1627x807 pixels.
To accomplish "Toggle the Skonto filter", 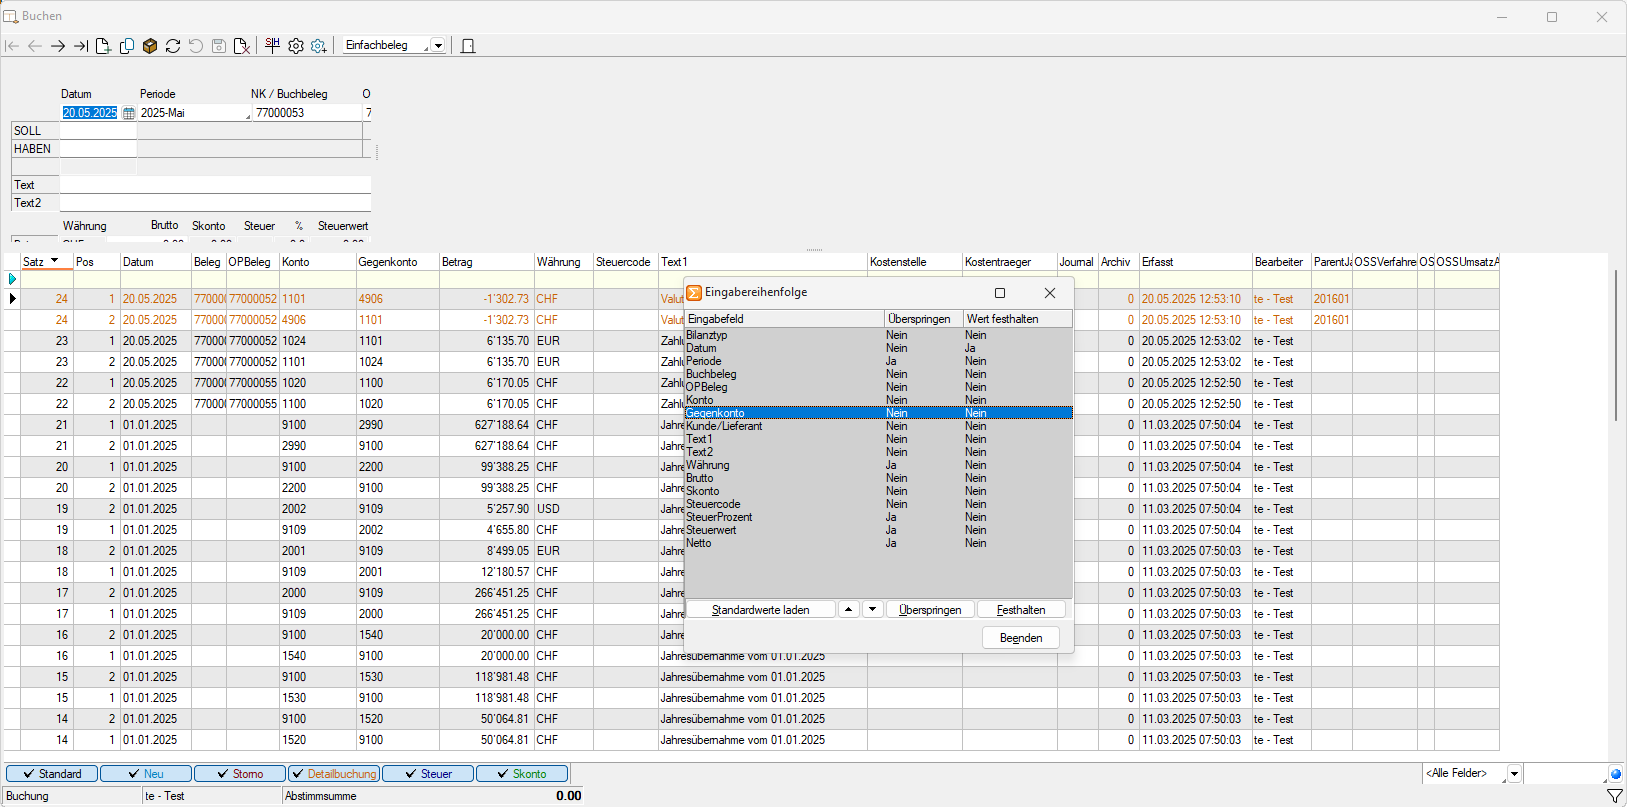I will (x=522, y=774).
